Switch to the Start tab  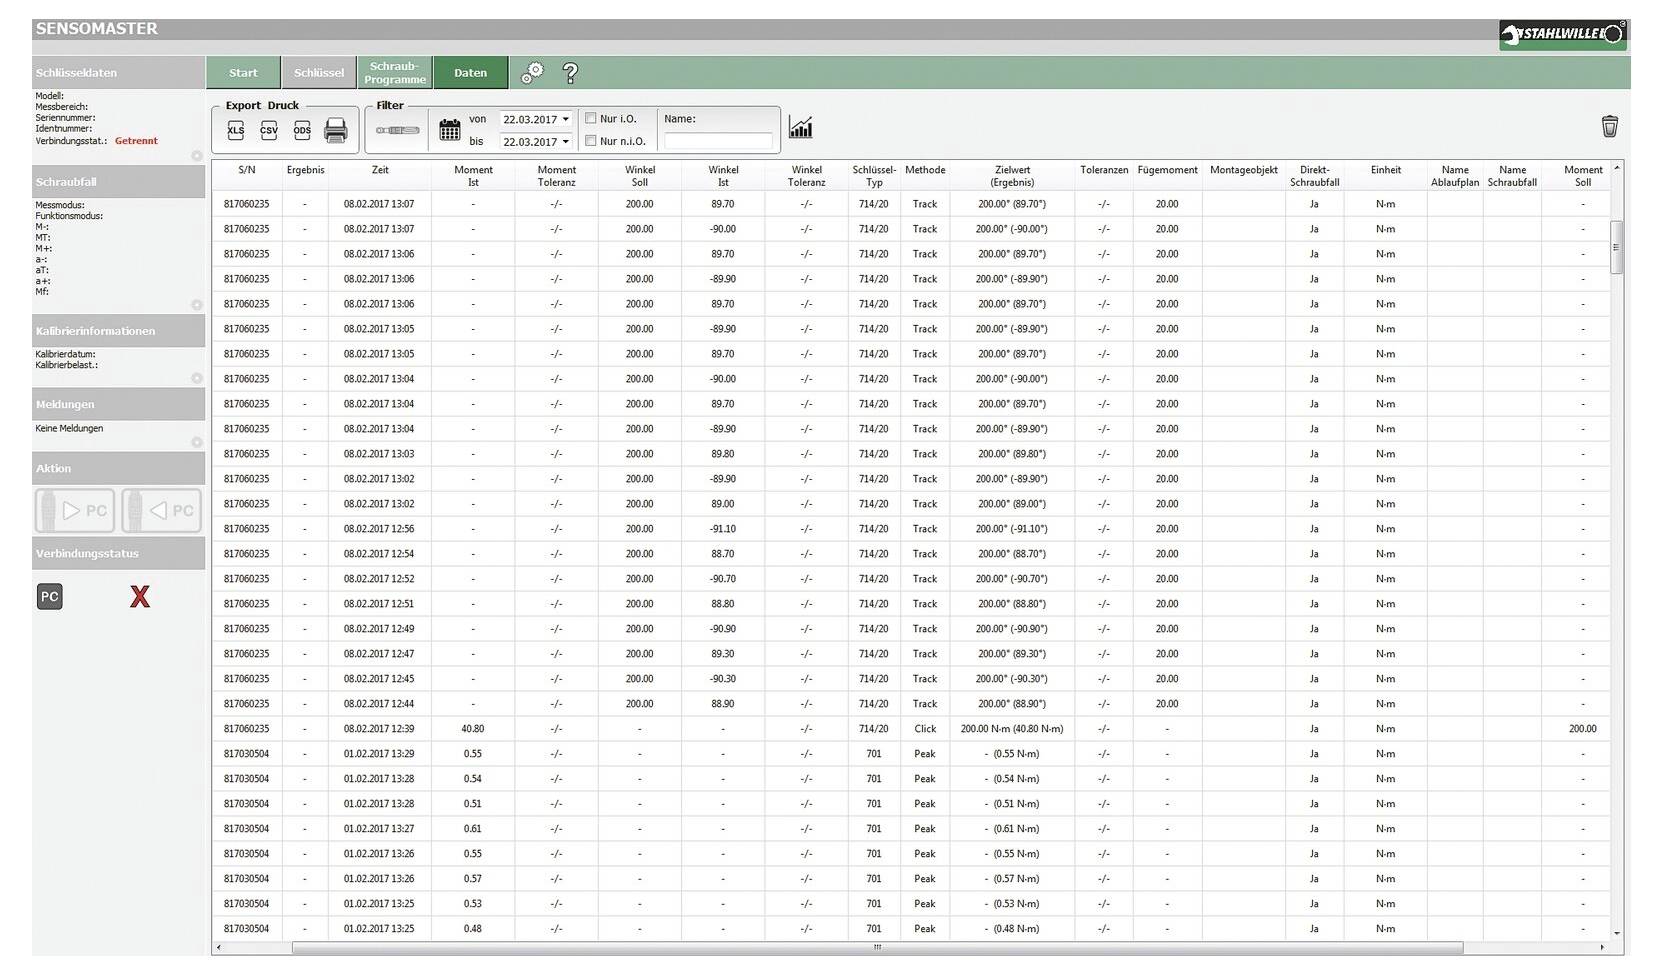(243, 72)
